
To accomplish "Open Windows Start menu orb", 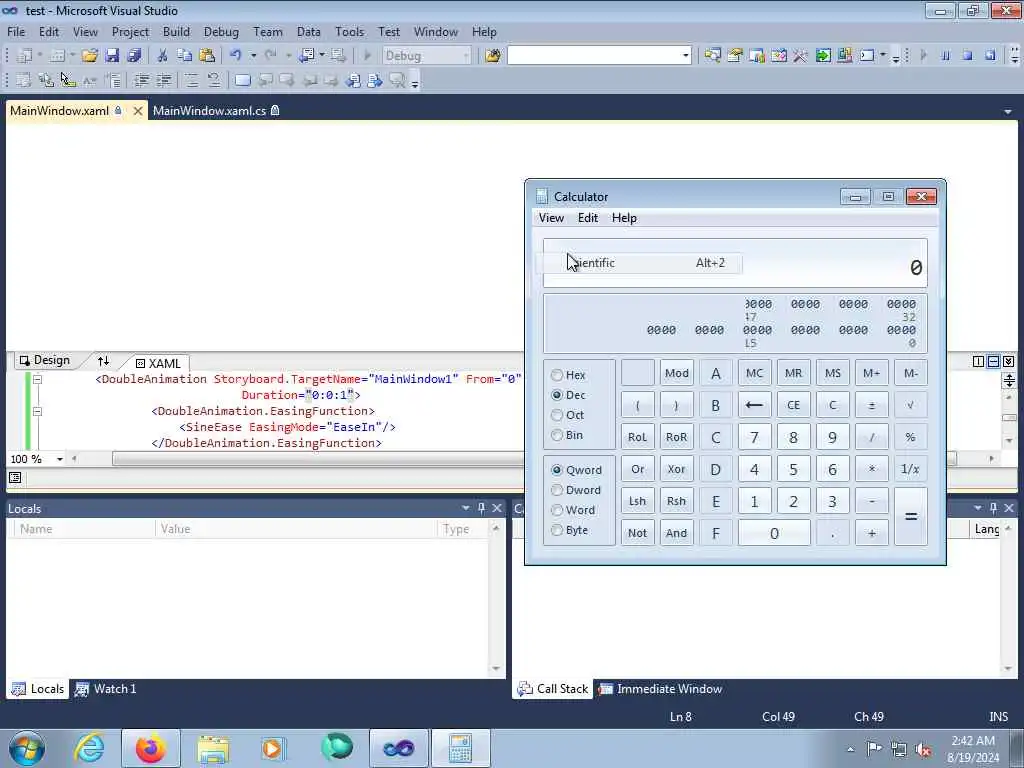I will 27,748.
